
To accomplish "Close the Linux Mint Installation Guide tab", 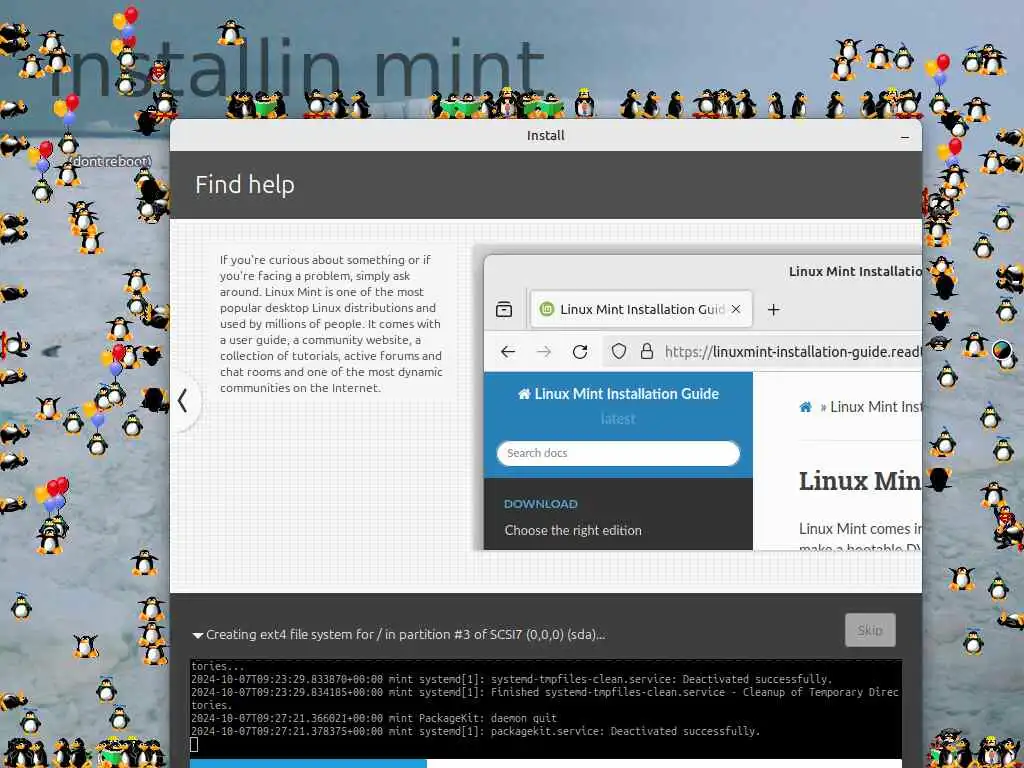I will pyautogui.click(x=736, y=309).
